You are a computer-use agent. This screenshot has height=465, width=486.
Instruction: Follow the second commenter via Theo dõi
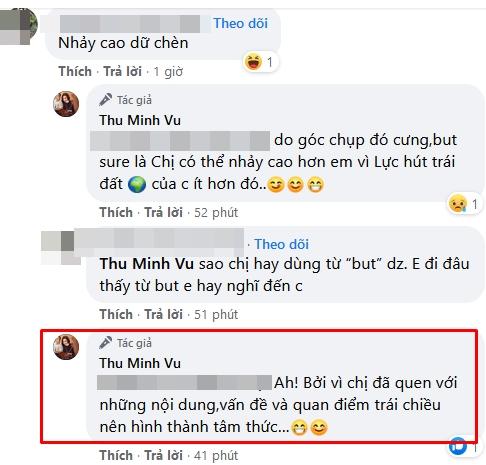click(282, 244)
